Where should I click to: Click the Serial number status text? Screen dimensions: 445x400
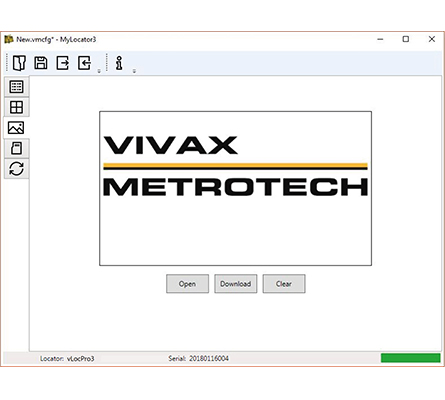198,359
